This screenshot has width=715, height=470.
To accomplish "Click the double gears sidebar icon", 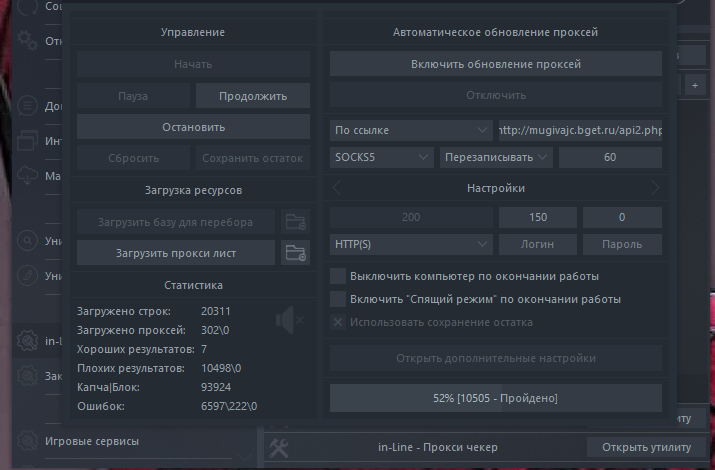I will click(x=27, y=40).
